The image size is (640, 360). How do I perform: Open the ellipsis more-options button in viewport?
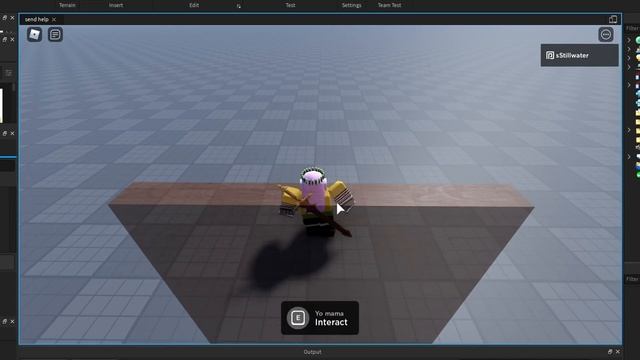tap(606, 35)
